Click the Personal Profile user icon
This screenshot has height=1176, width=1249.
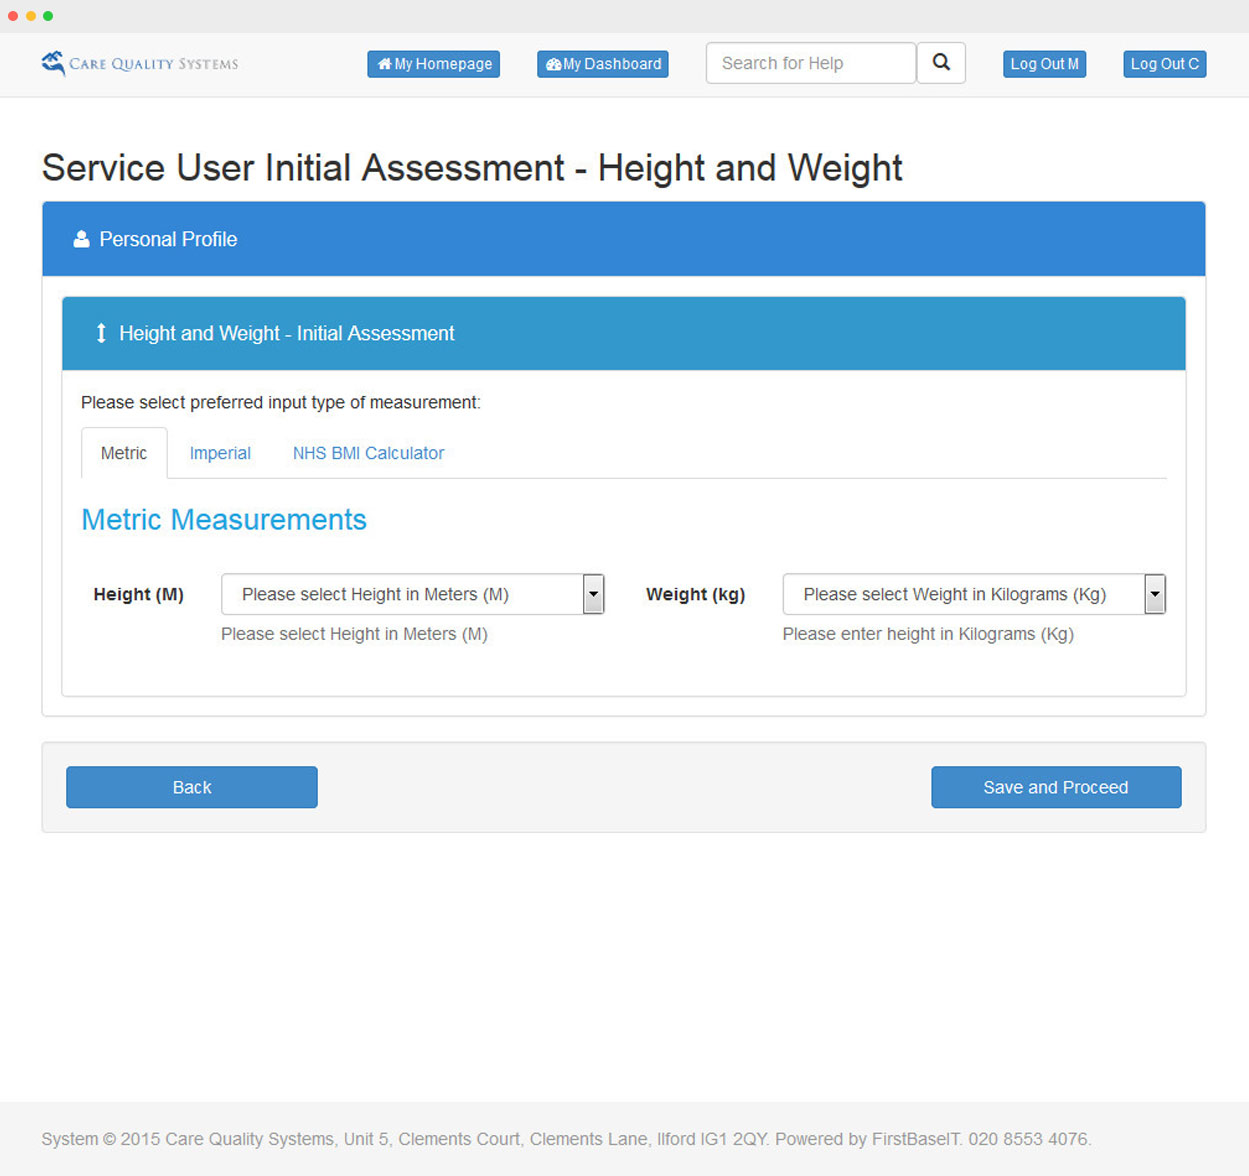(x=81, y=239)
